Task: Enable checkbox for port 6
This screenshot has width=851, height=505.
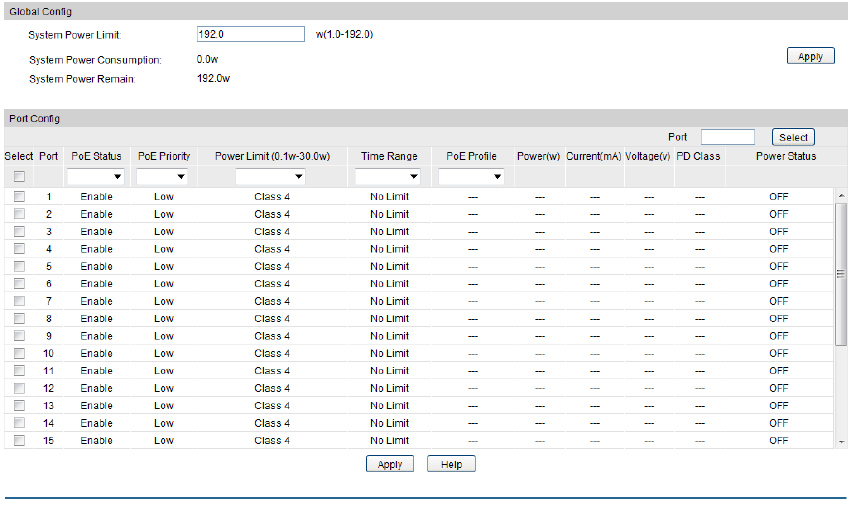Action: 20,283
